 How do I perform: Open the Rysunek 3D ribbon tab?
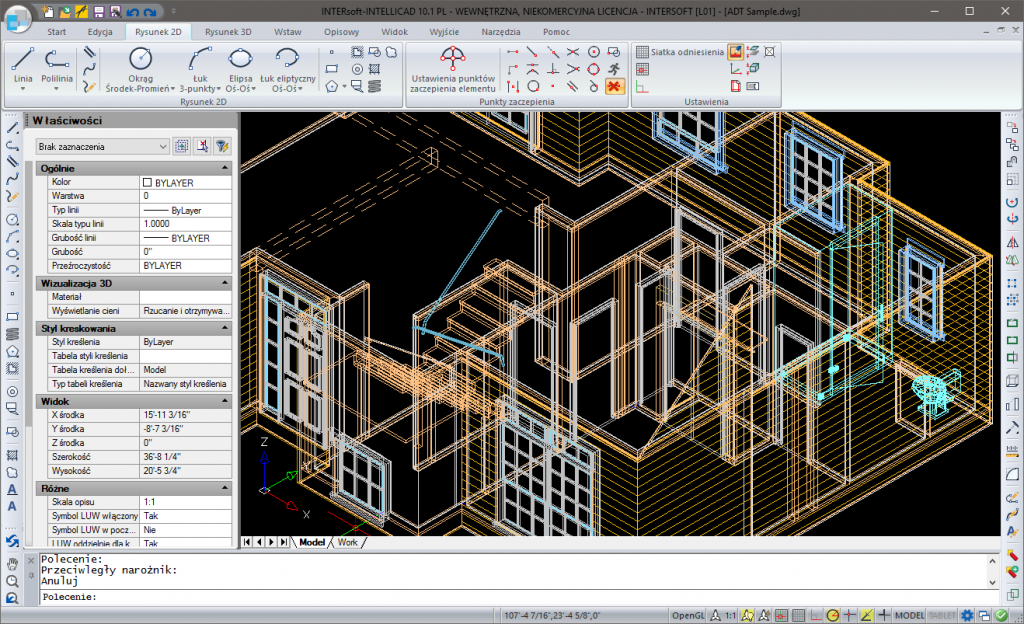coord(228,31)
